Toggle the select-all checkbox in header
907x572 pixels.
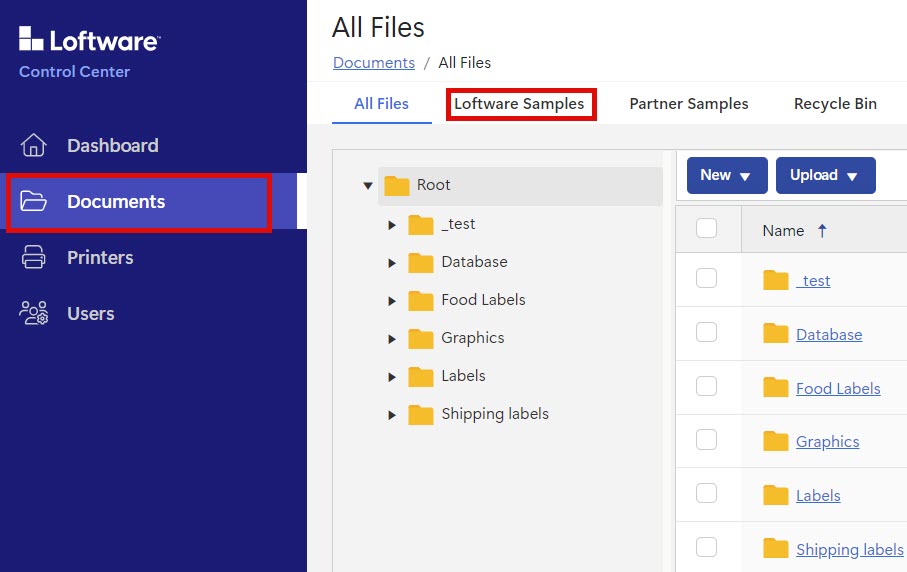tap(707, 229)
